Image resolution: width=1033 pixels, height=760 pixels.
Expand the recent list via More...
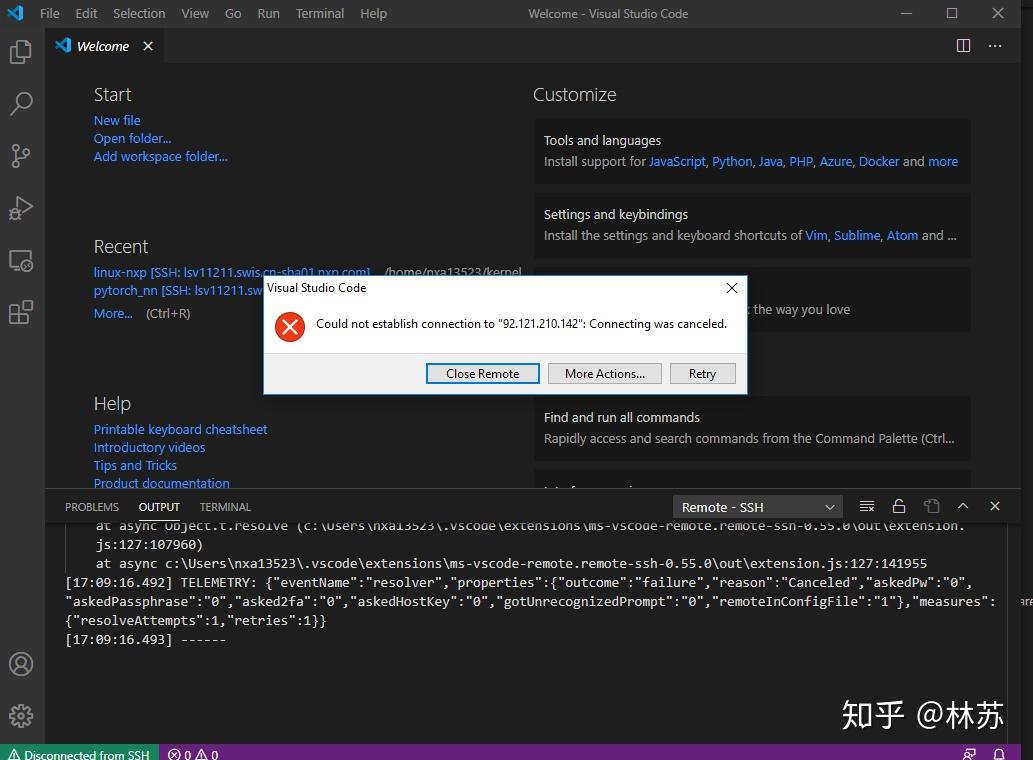(x=112, y=313)
